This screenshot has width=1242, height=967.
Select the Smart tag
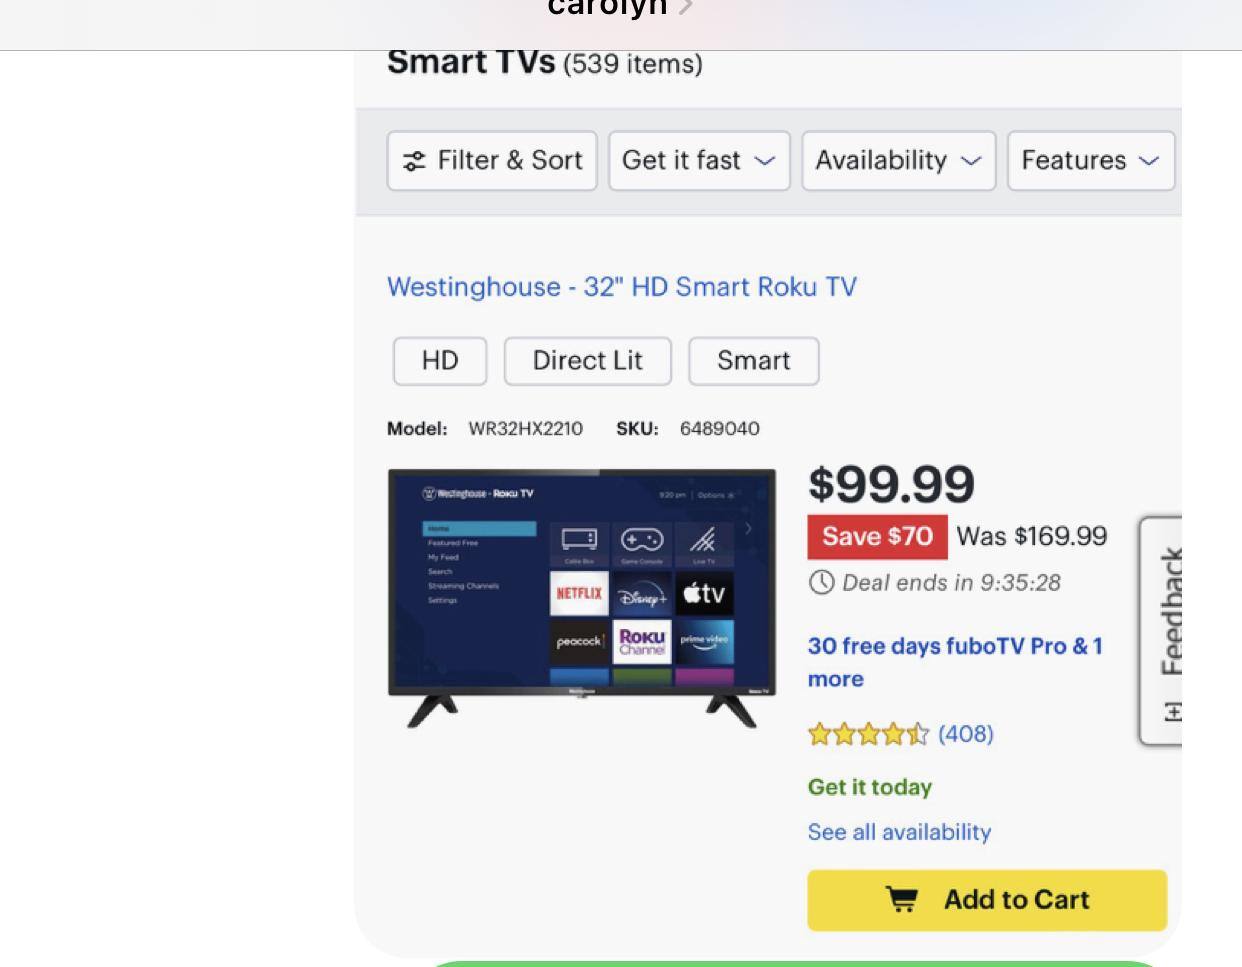click(x=754, y=361)
